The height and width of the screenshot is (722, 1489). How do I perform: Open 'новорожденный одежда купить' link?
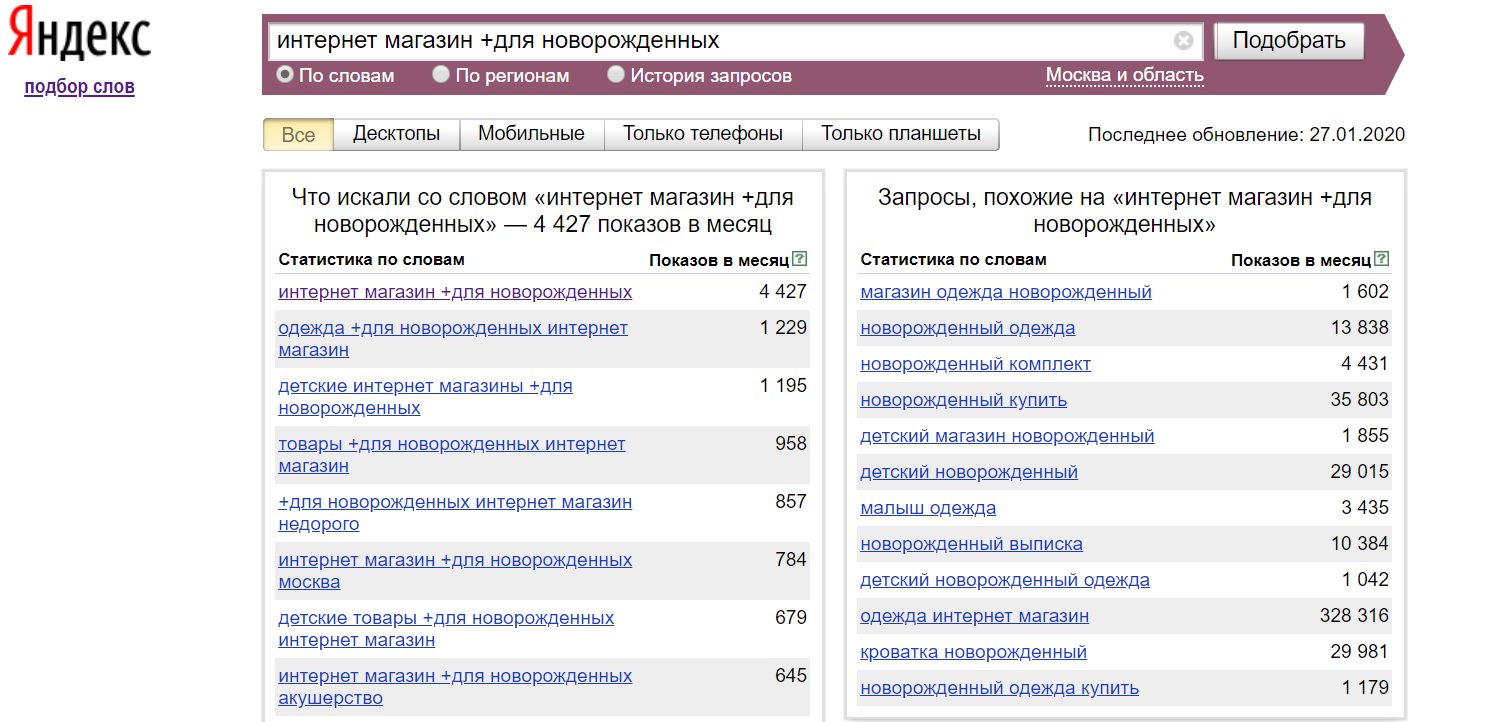999,688
